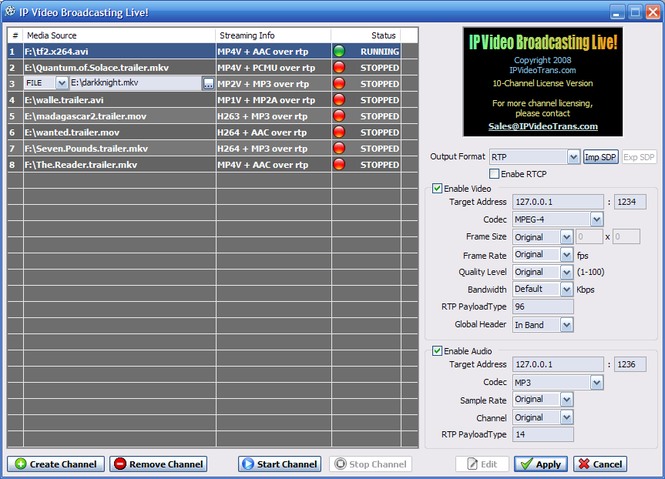The height and width of the screenshot is (479, 665).
Task: Open the FILE source type dropdown in row 3
Action: pyautogui.click(x=61, y=83)
